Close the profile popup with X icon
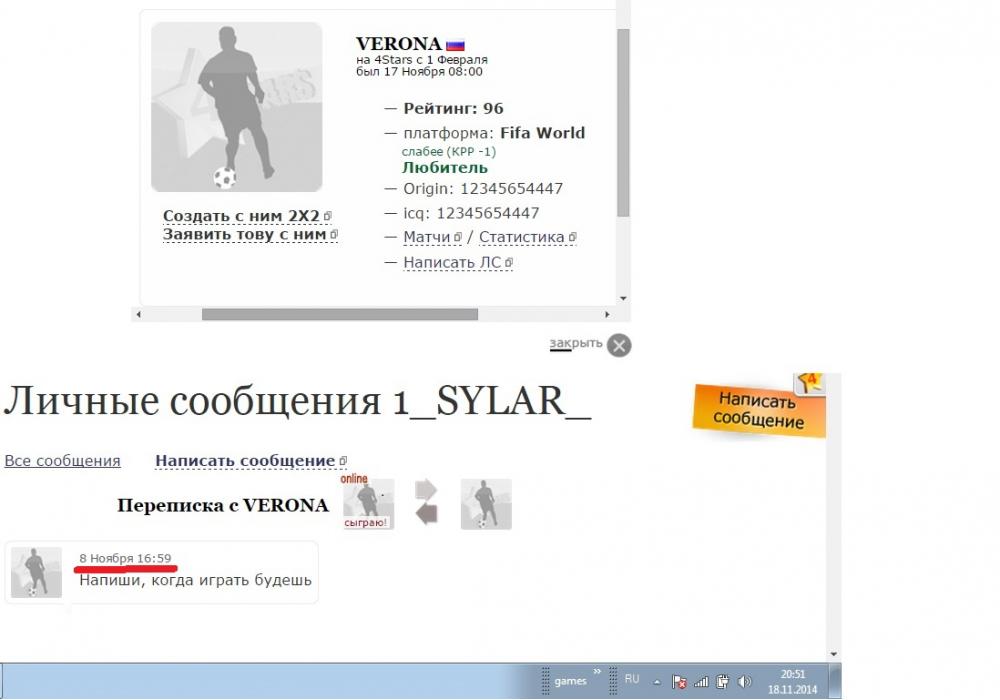The image size is (1000, 700). click(620, 345)
